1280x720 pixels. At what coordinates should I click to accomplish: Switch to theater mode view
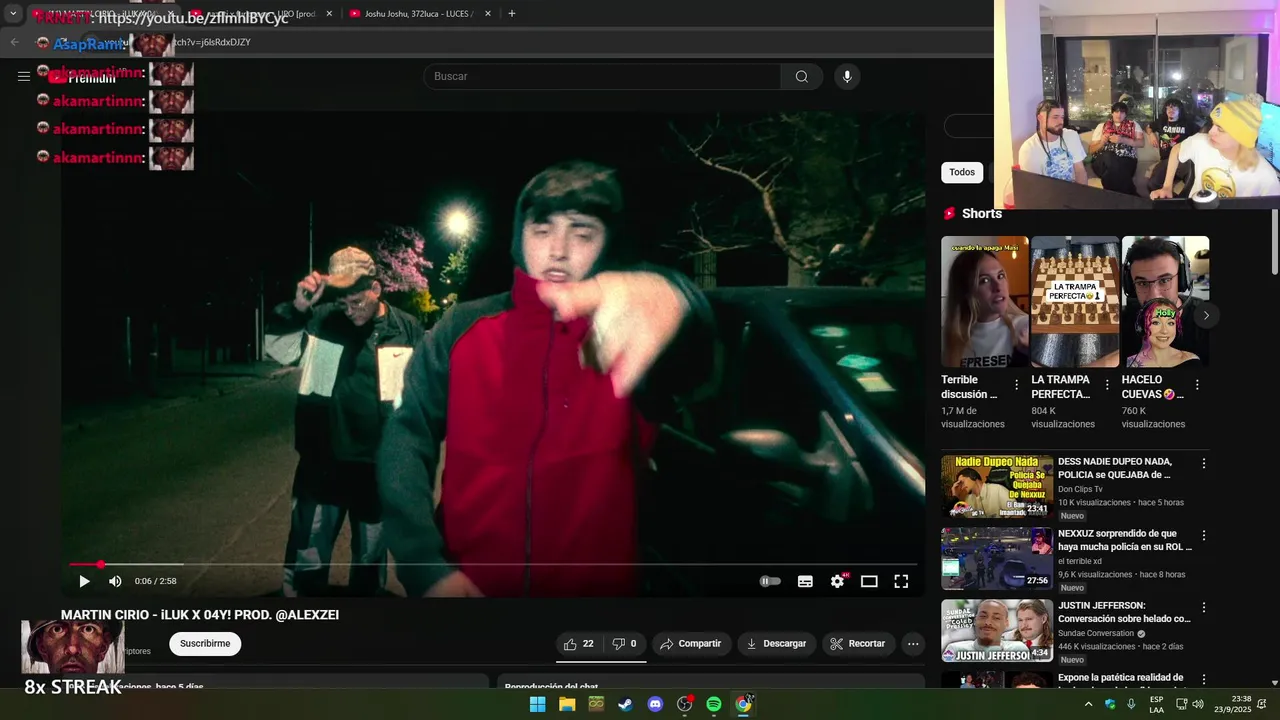click(869, 581)
